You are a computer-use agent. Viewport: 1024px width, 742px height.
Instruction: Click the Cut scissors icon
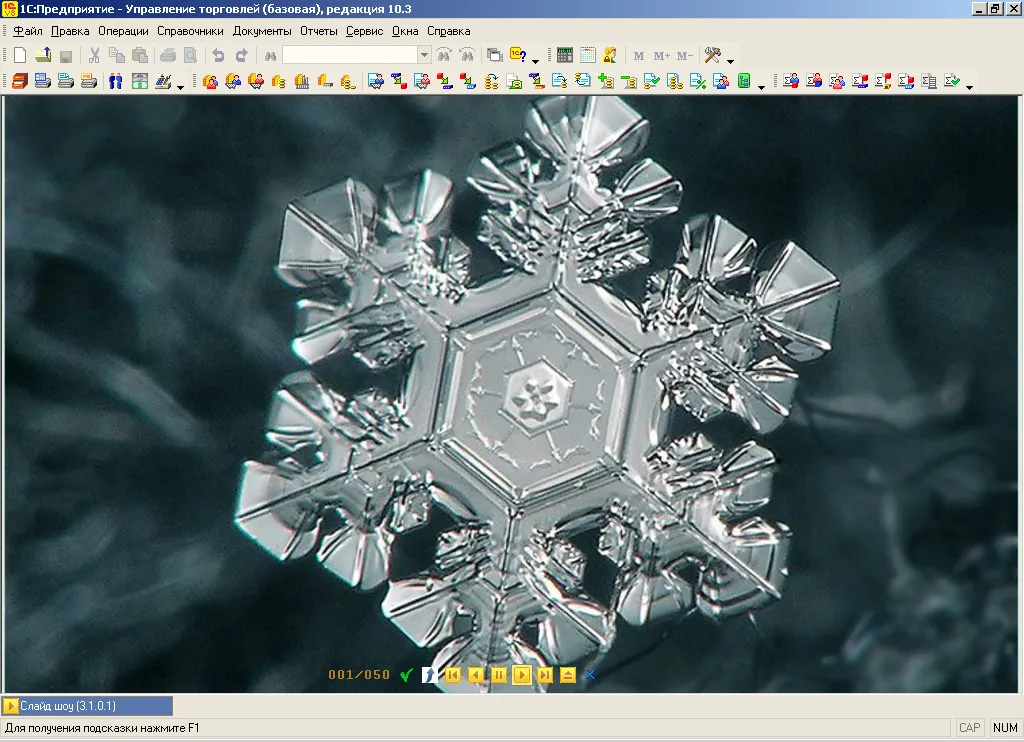click(x=94, y=56)
